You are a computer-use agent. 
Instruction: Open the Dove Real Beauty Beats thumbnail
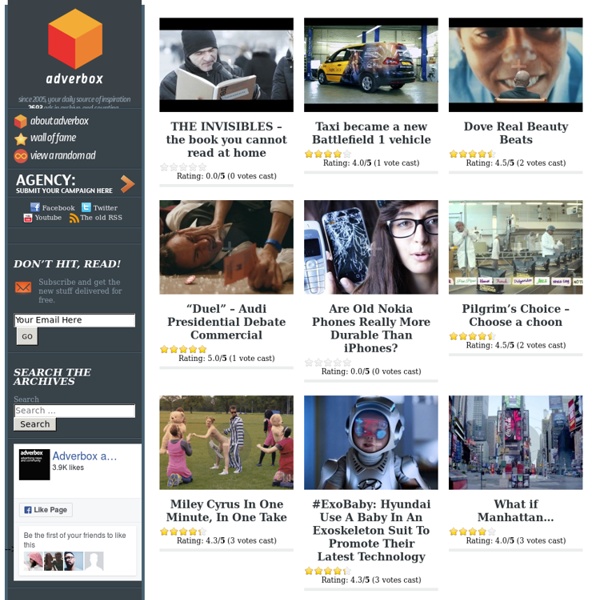point(515,65)
